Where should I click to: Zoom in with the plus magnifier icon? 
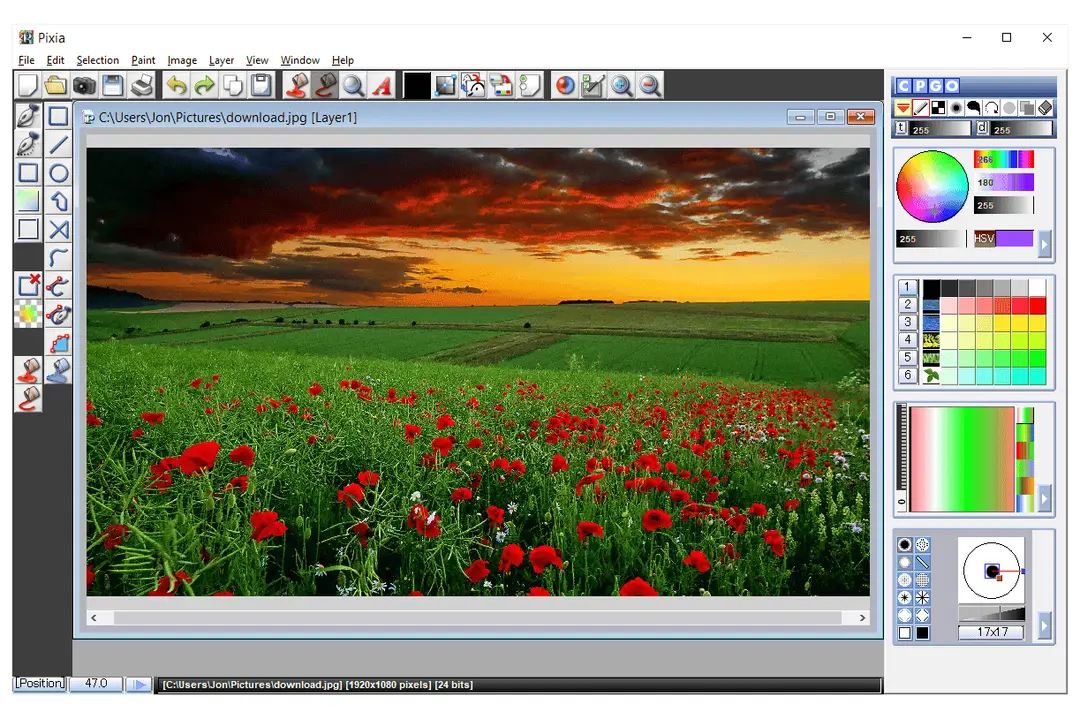point(621,85)
